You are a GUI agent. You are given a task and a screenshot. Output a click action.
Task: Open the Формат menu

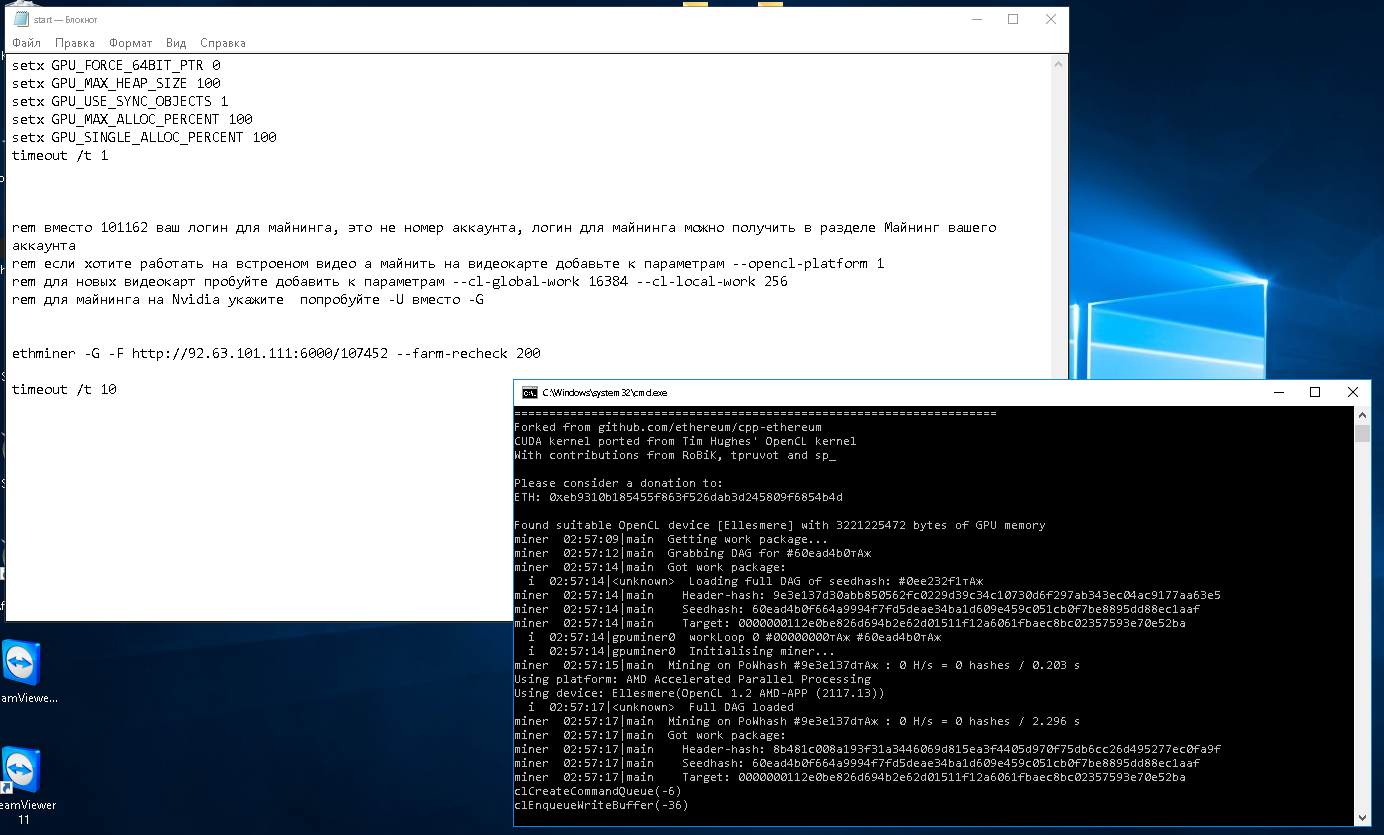(130, 43)
